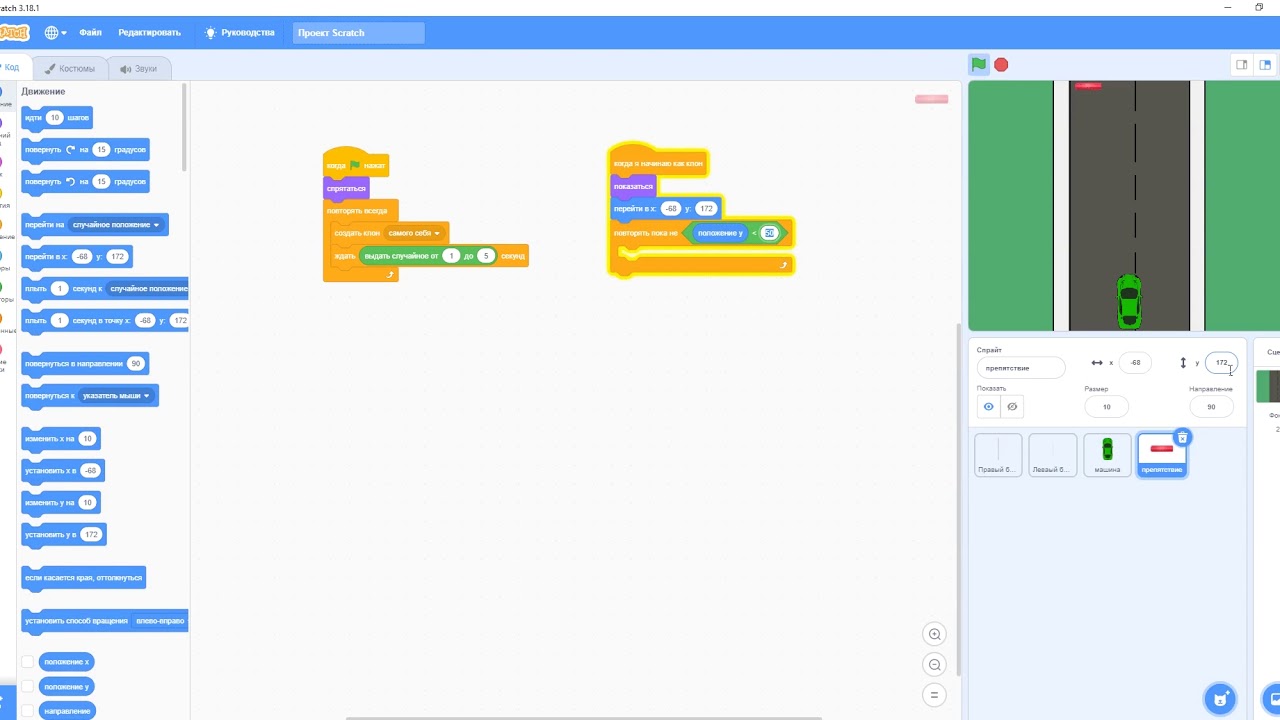Edit the Размер size field

tap(1107, 407)
